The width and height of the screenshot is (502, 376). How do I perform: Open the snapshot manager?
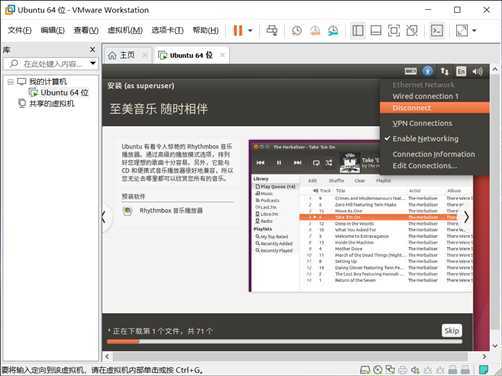coord(333,31)
